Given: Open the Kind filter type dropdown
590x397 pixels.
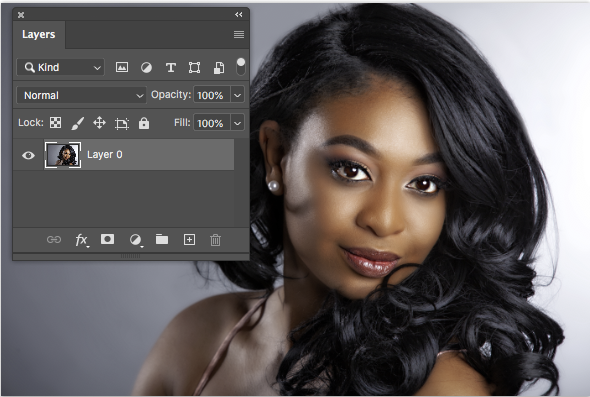Looking at the screenshot, I should 61,67.
